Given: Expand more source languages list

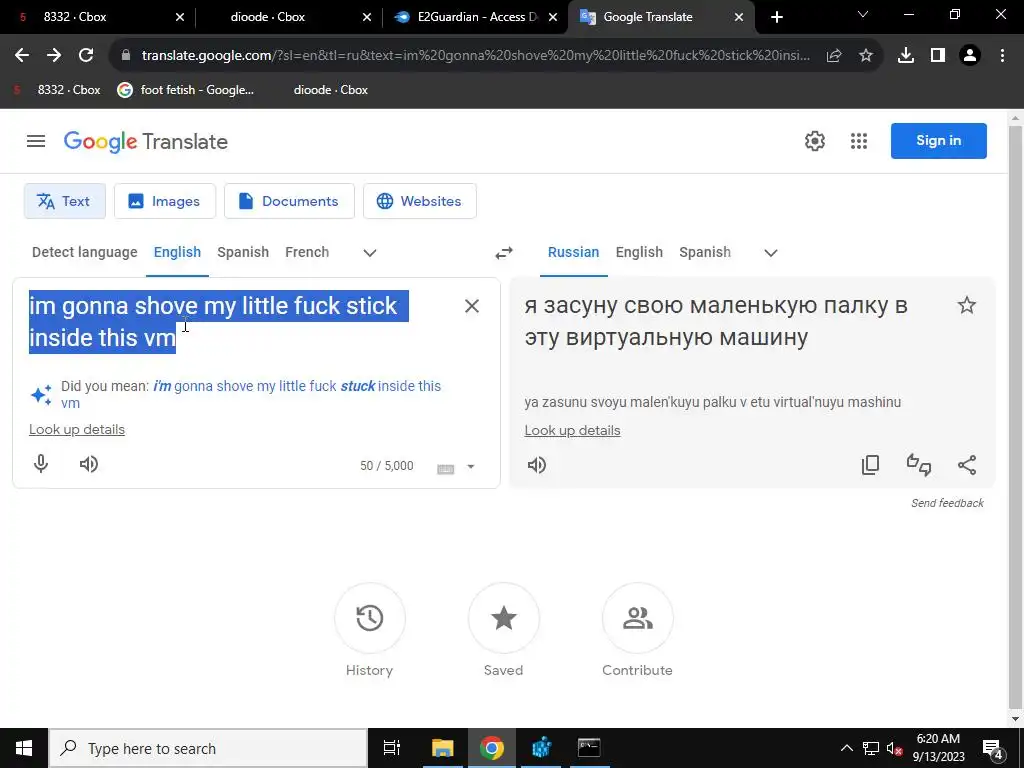Looking at the screenshot, I should [x=370, y=253].
